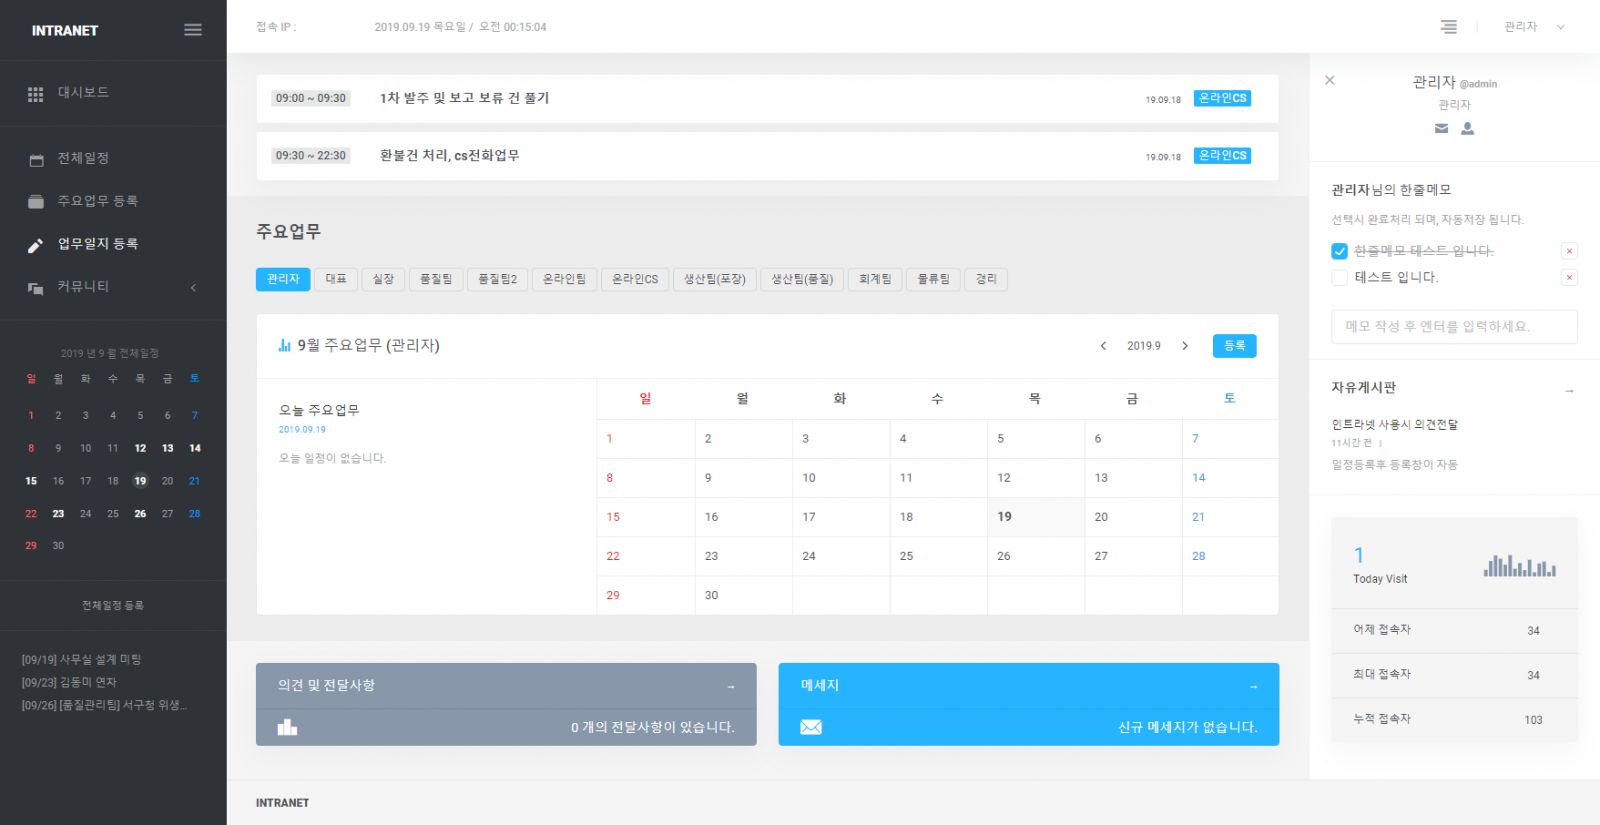The image size is (1600, 825).
Task: Click the blue 등록 button
Action: (x=1234, y=346)
